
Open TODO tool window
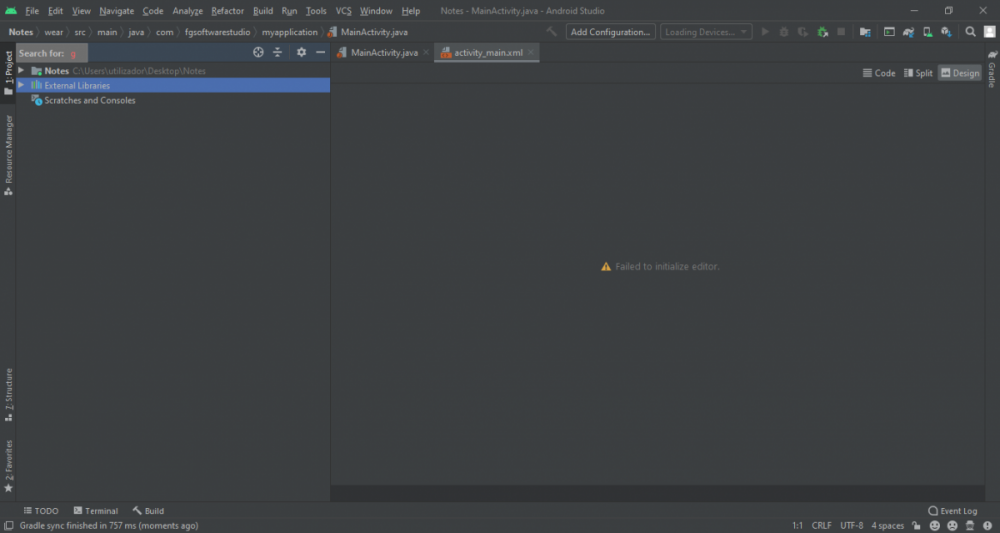coord(41,511)
